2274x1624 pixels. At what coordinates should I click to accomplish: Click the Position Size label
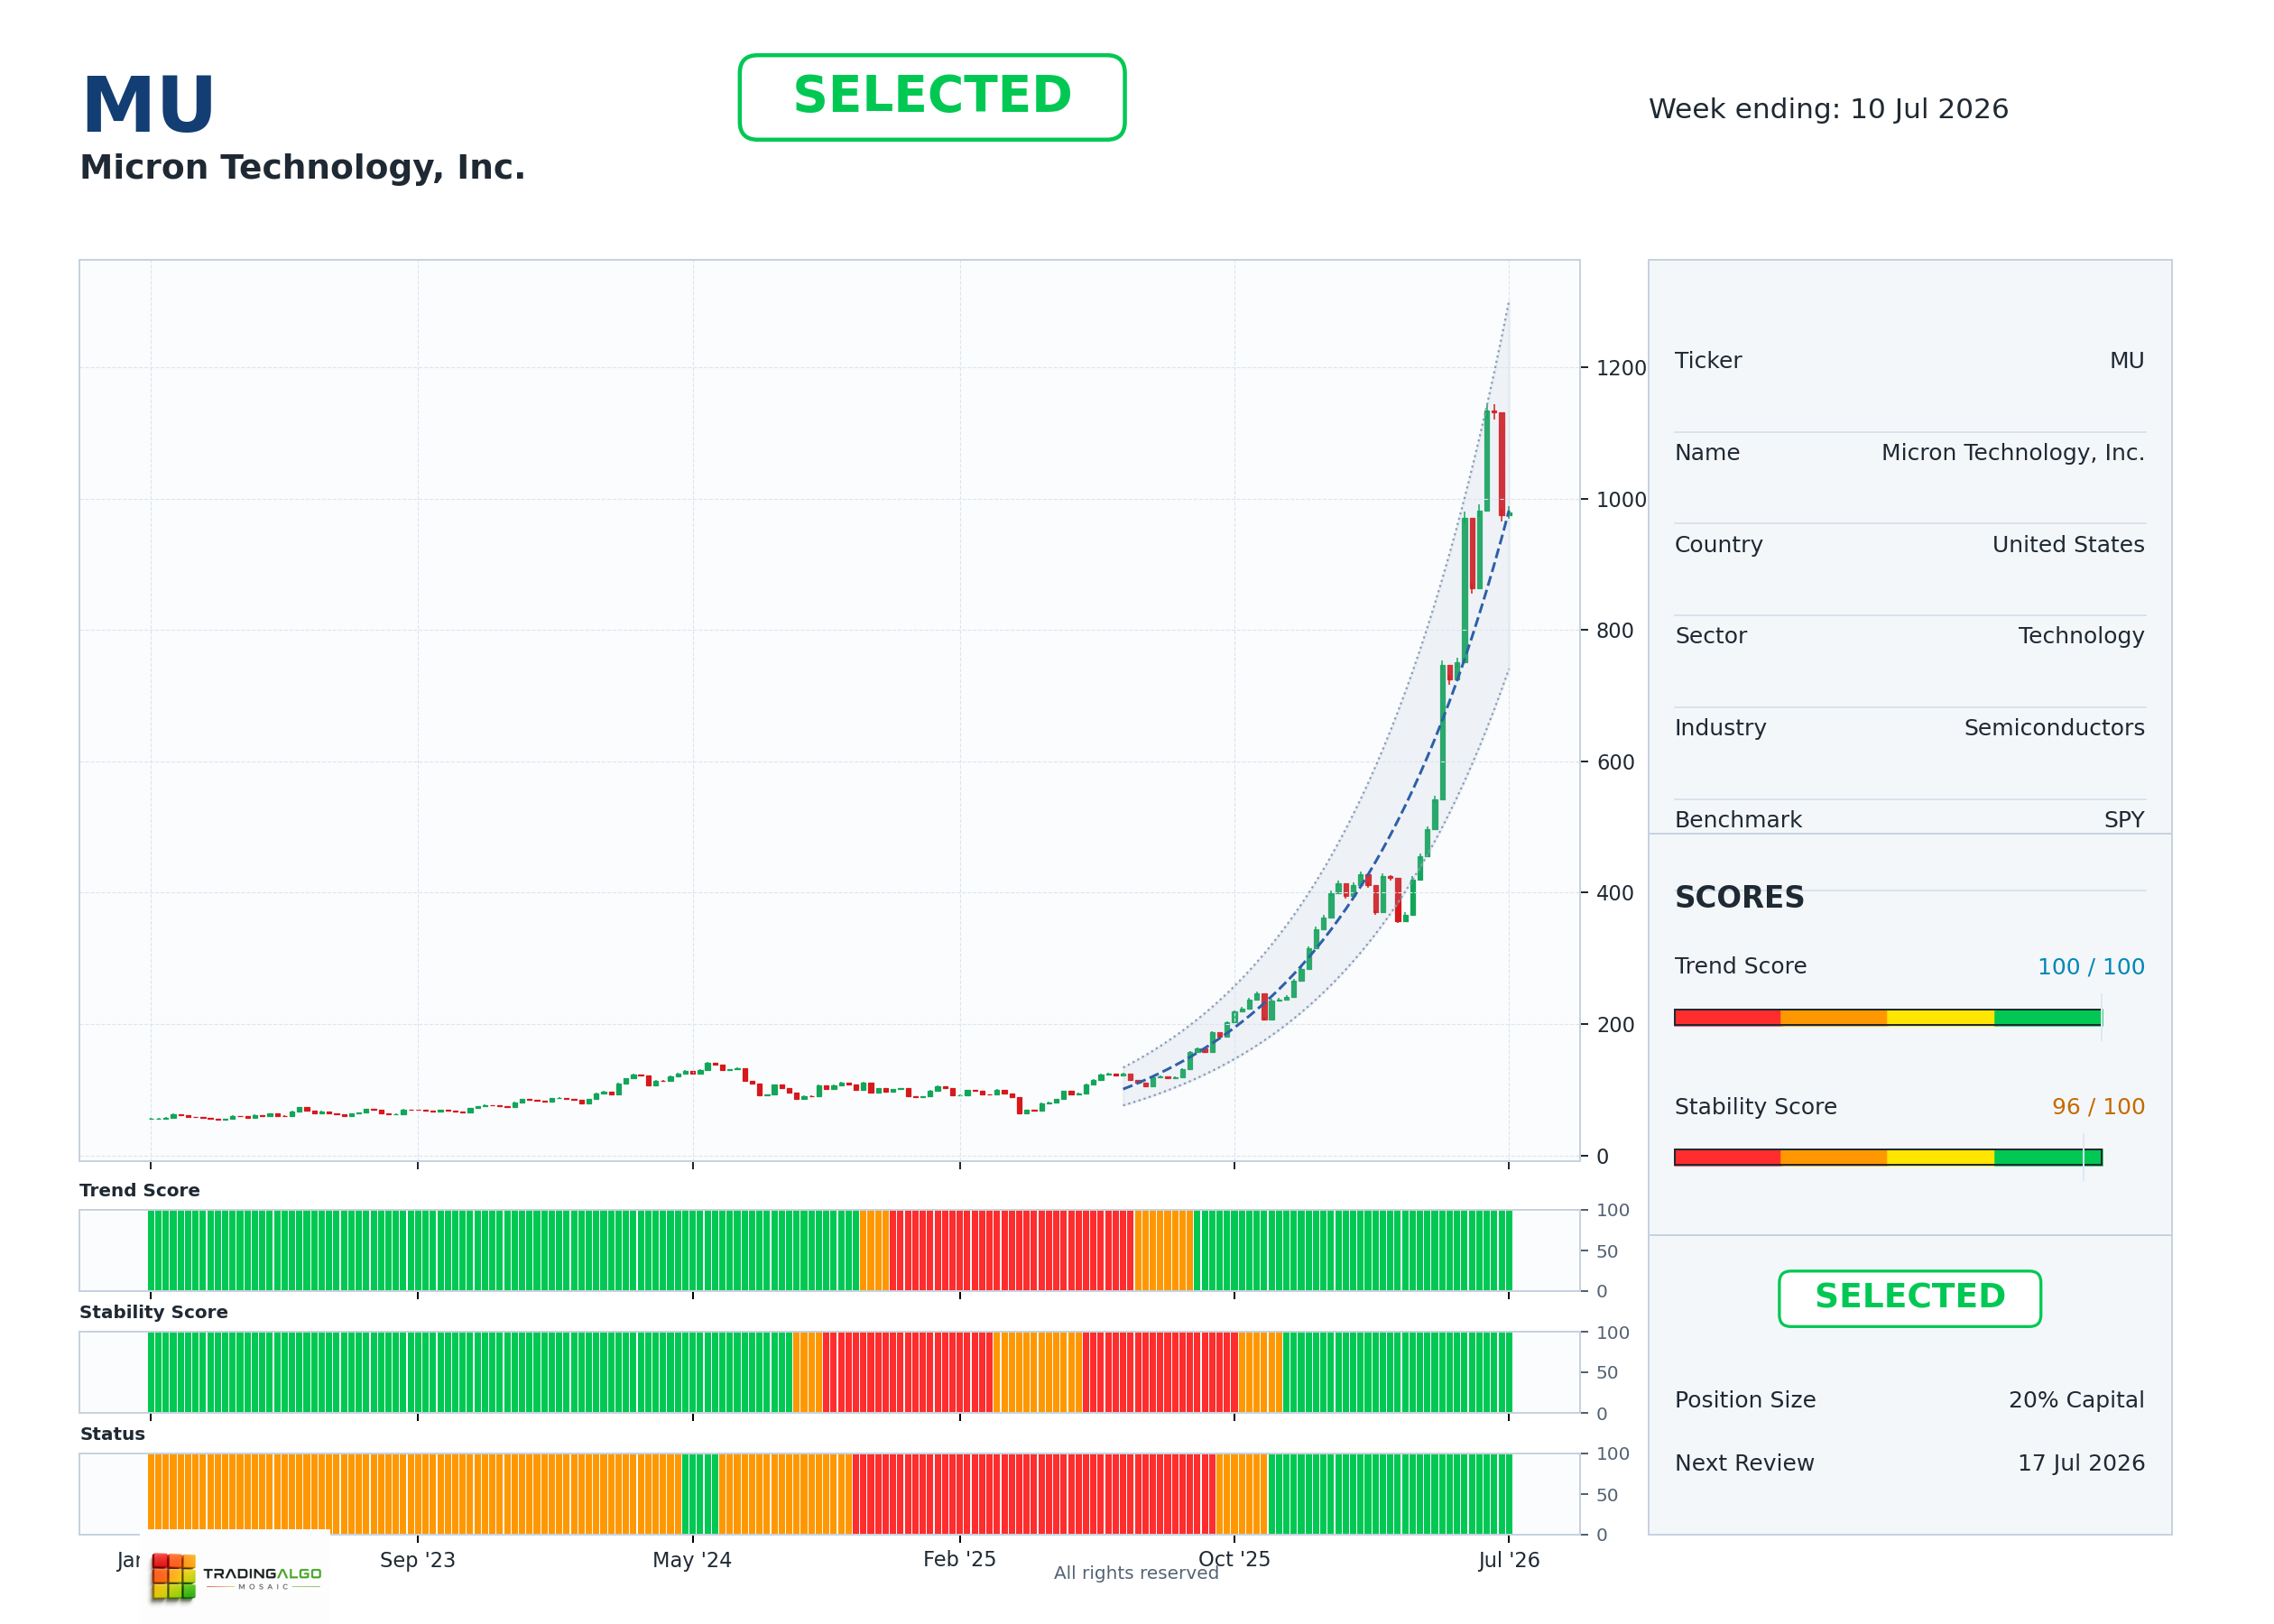pyautogui.click(x=1745, y=1400)
